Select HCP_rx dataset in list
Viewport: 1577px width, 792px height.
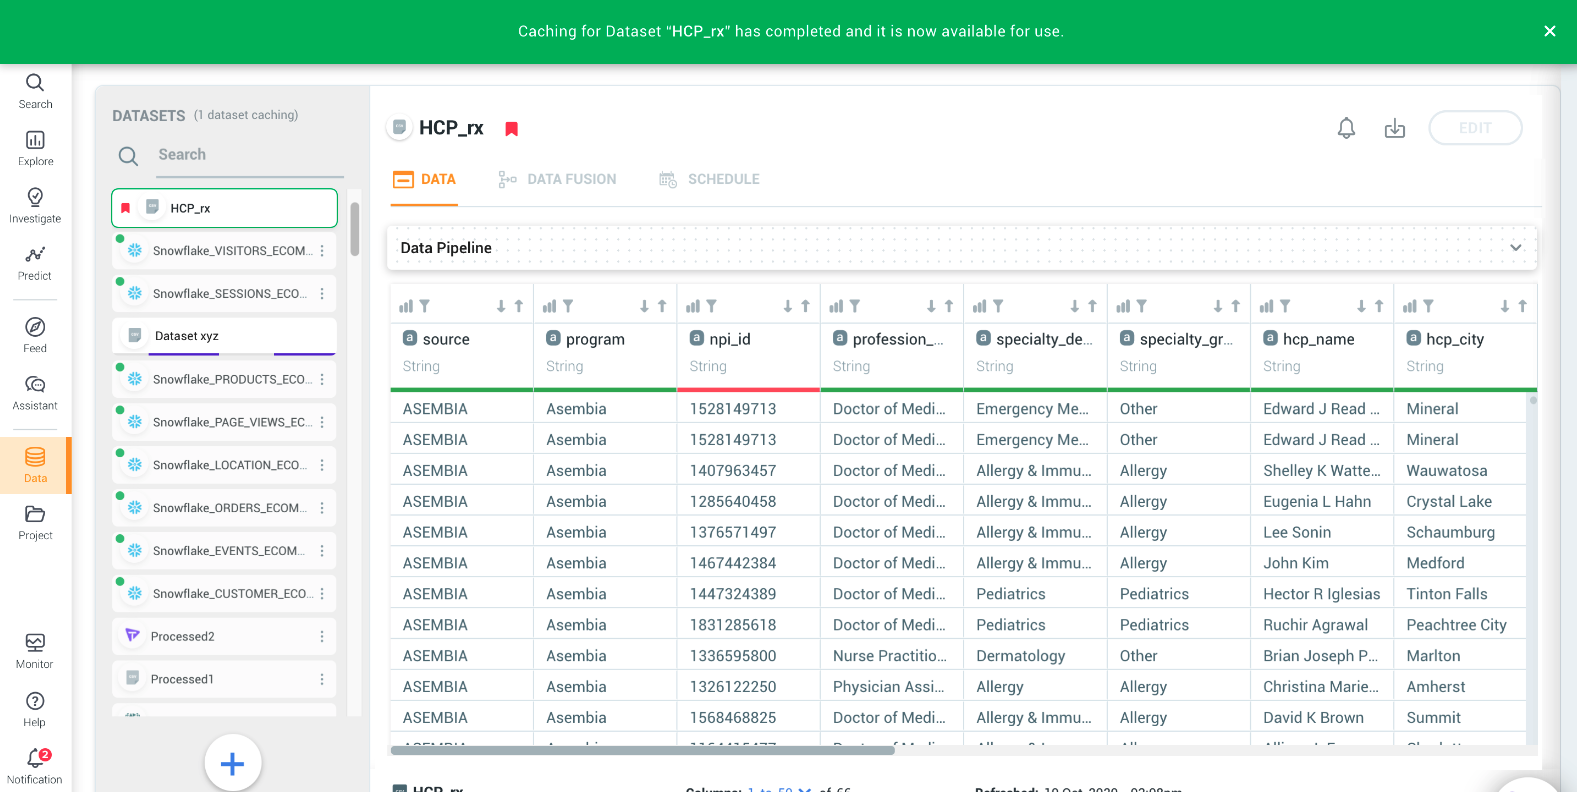(x=224, y=208)
